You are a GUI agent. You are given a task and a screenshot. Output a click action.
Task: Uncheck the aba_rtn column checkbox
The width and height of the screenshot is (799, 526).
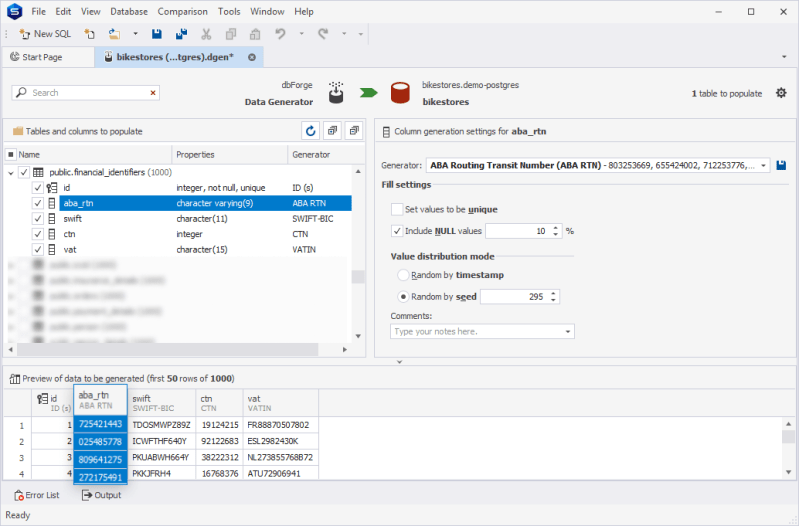38,203
